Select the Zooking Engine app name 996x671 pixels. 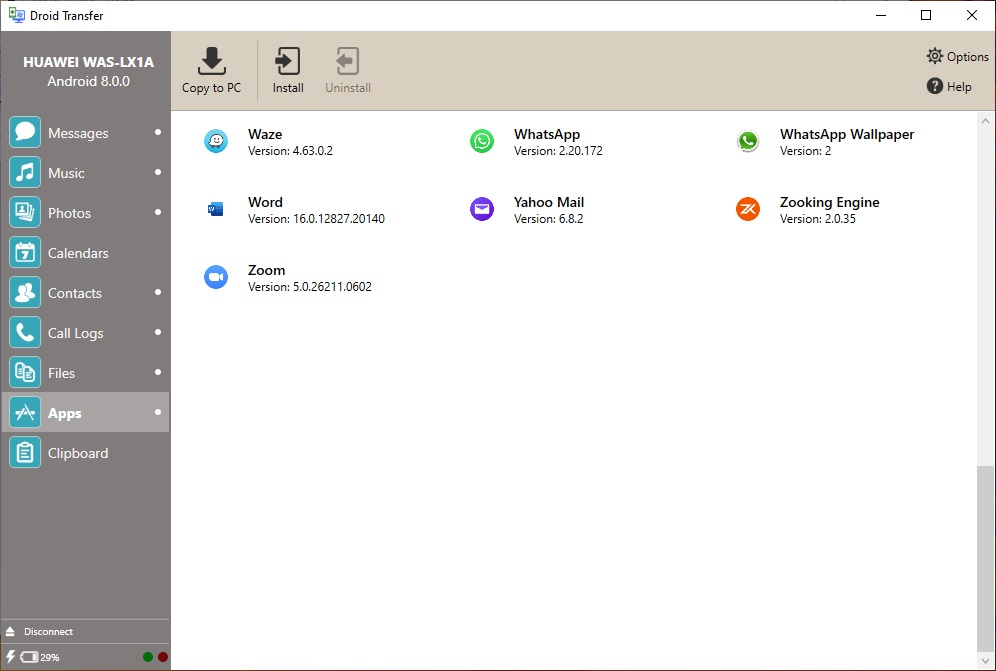830,202
